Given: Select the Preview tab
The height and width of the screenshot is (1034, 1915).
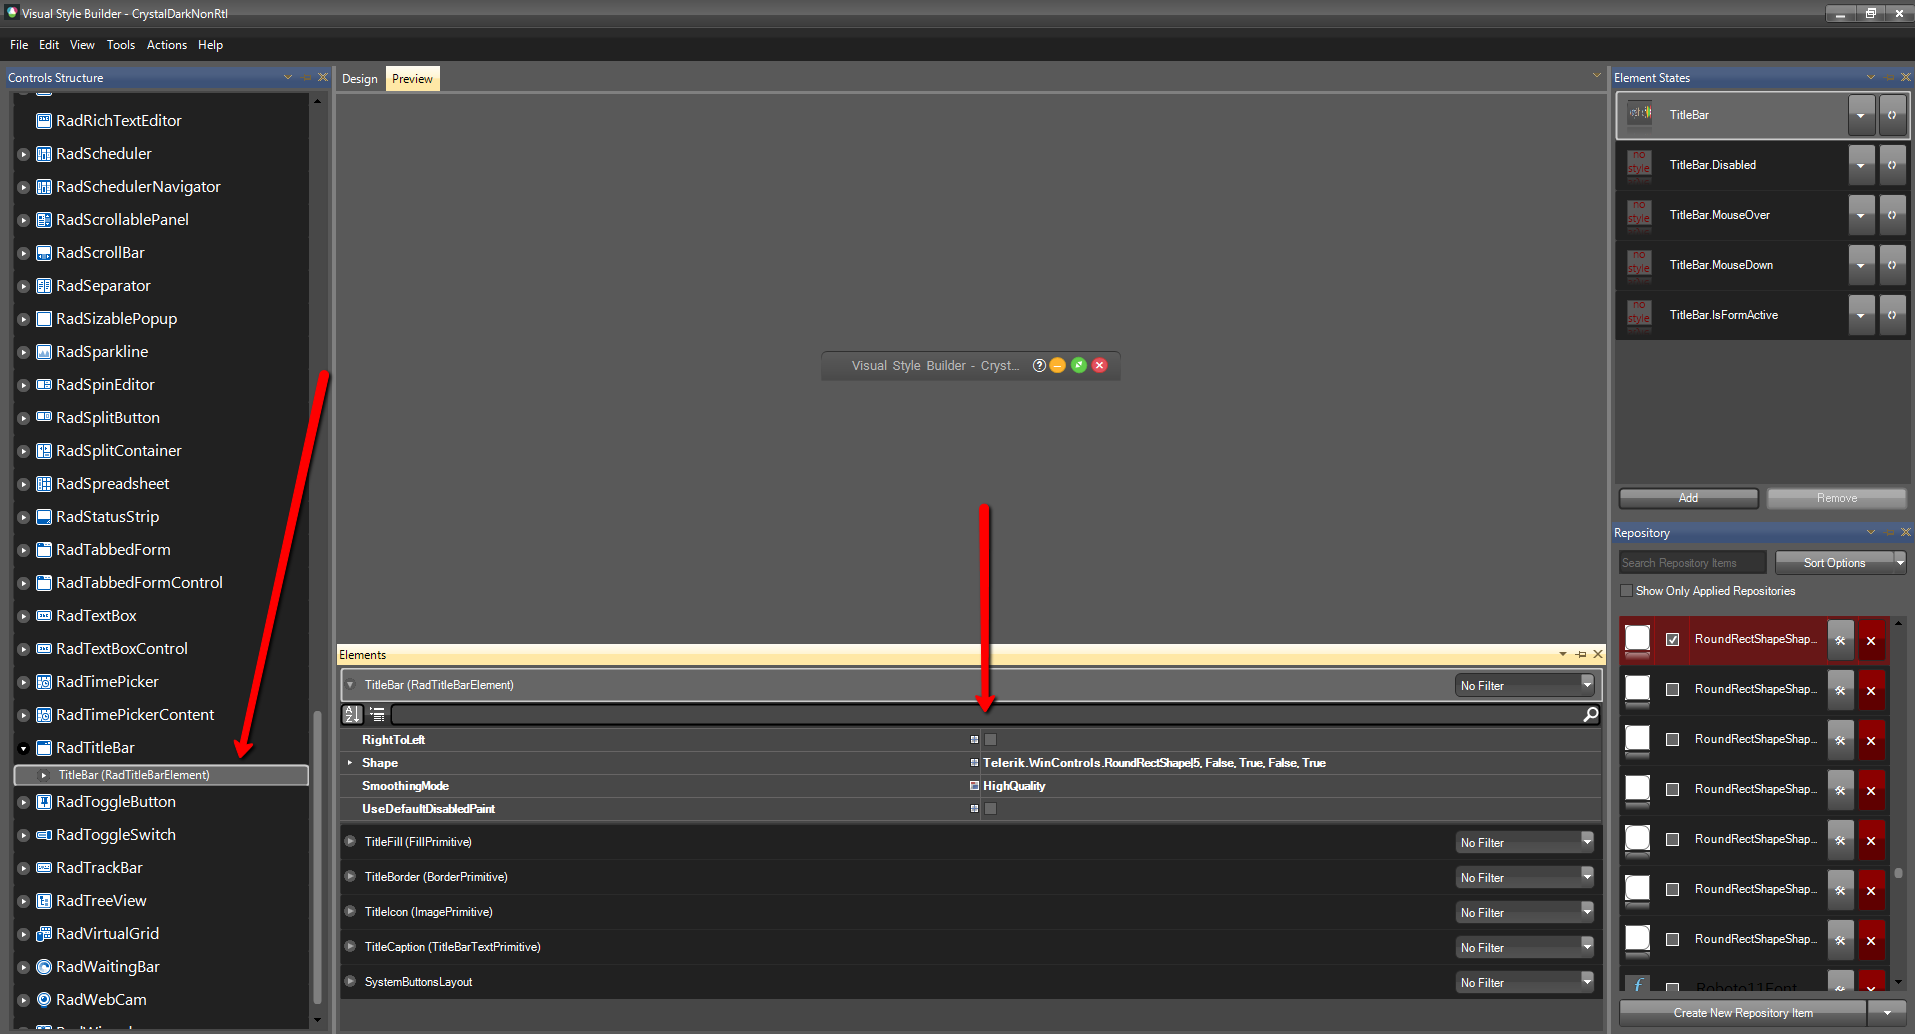Looking at the screenshot, I should [412, 79].
